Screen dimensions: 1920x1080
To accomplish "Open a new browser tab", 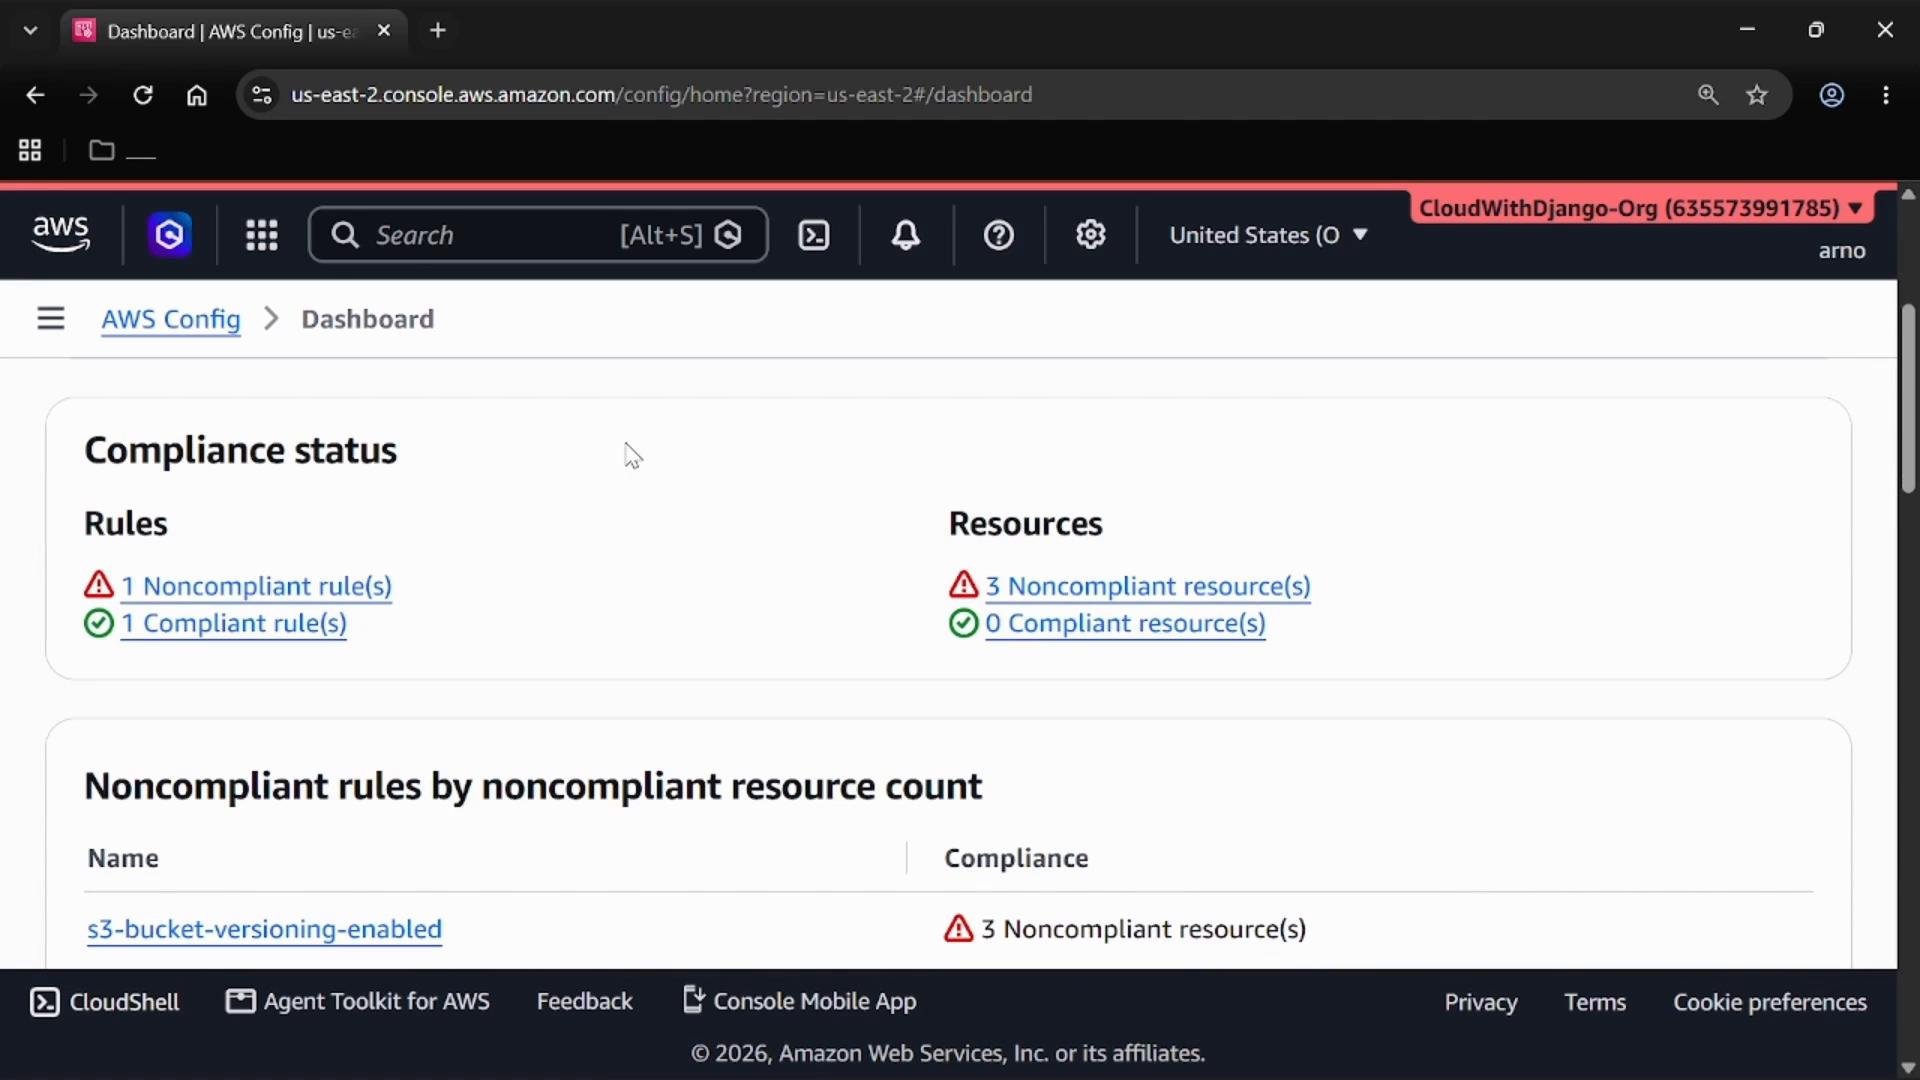I will coord(438,30).
